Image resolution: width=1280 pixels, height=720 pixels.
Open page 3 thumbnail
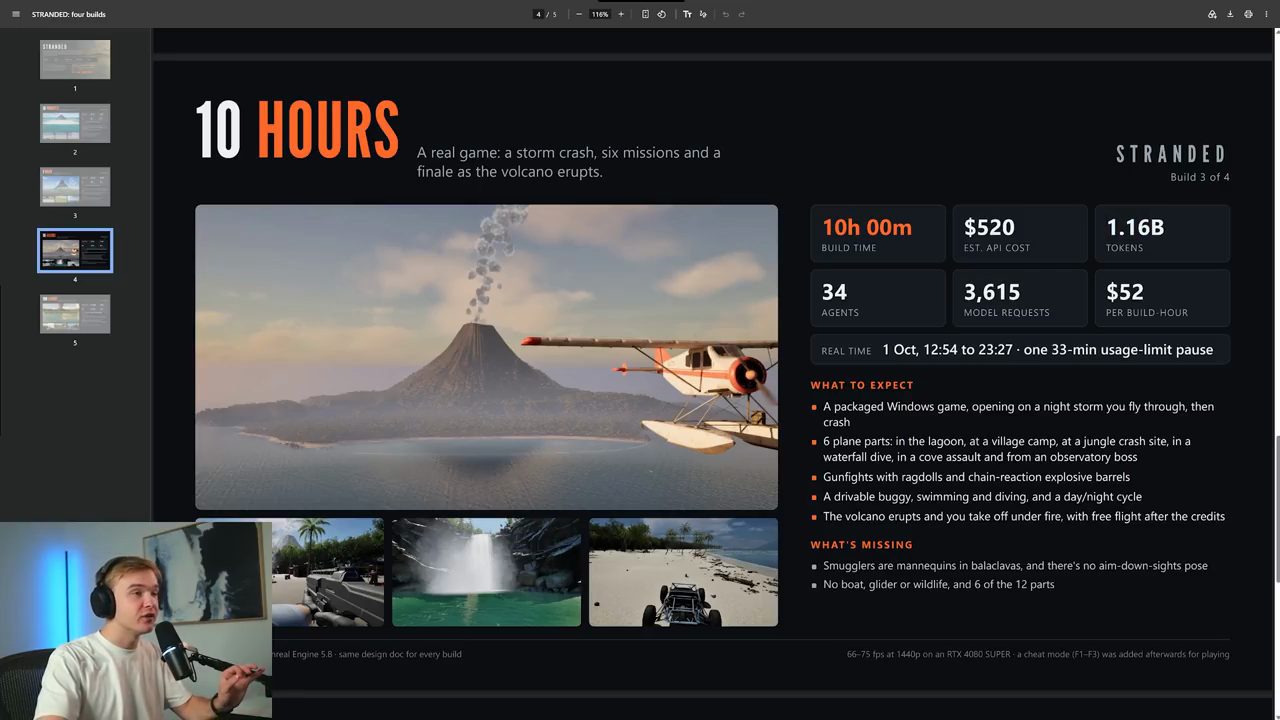click(75, 187)
